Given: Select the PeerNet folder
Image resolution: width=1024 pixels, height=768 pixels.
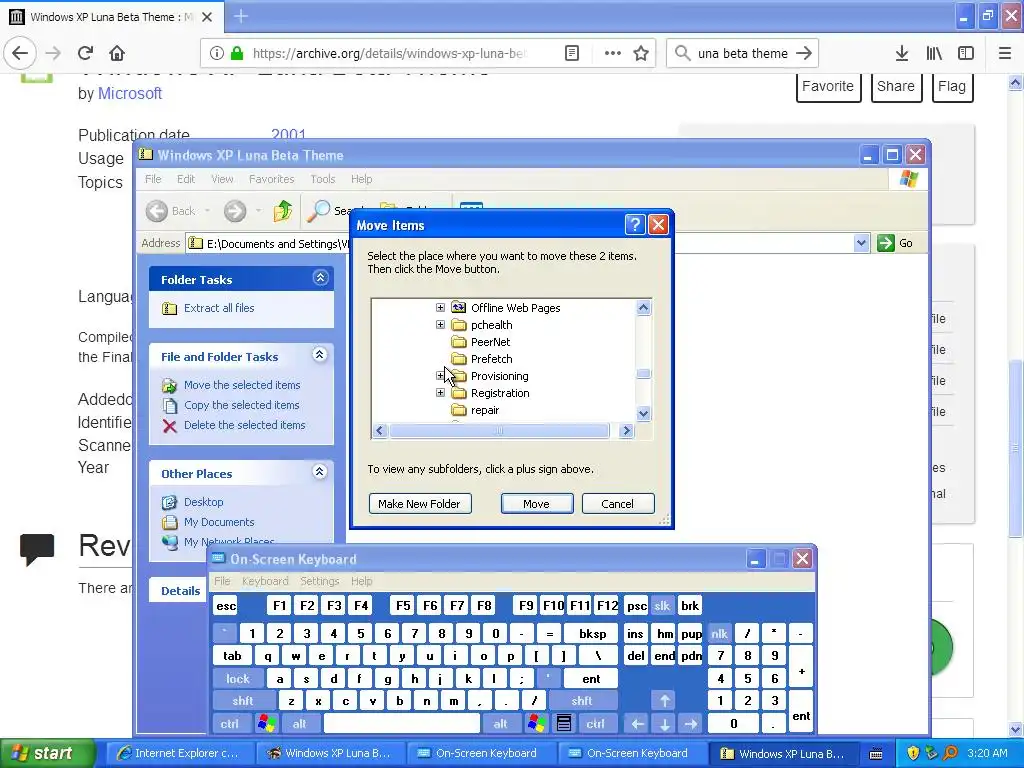Looking at the screenshot, I should (x=490, y=342).
